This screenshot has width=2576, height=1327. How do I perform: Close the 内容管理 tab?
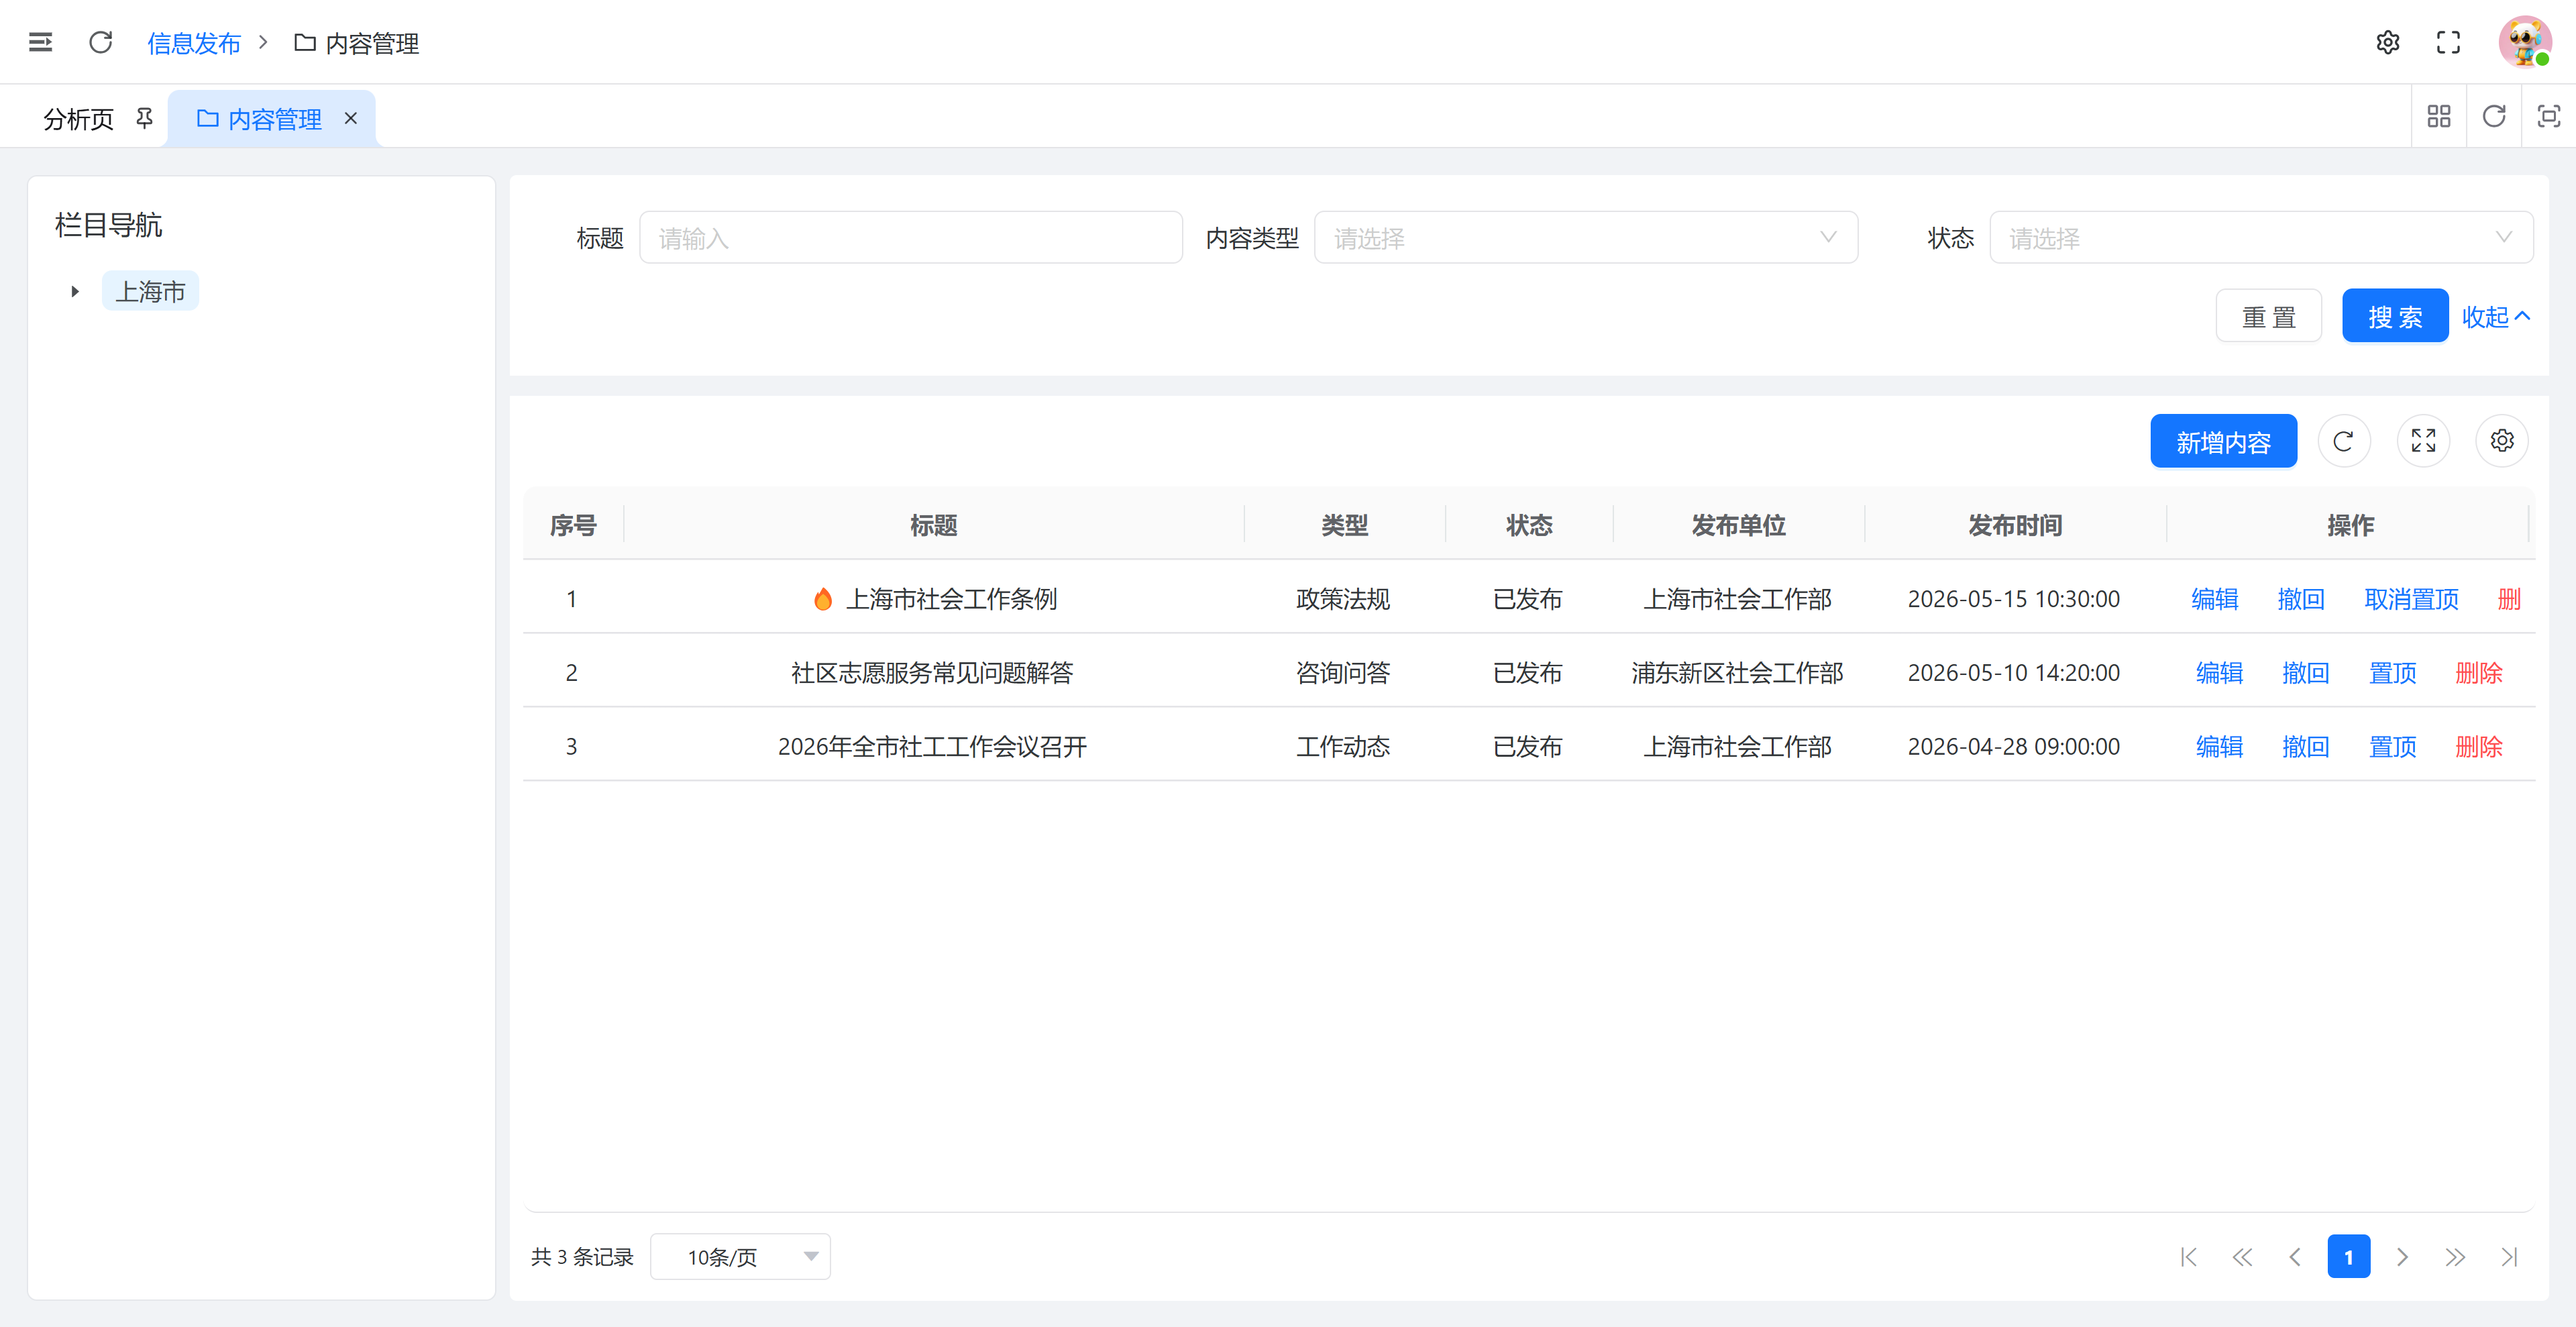(x=351, y=118)
